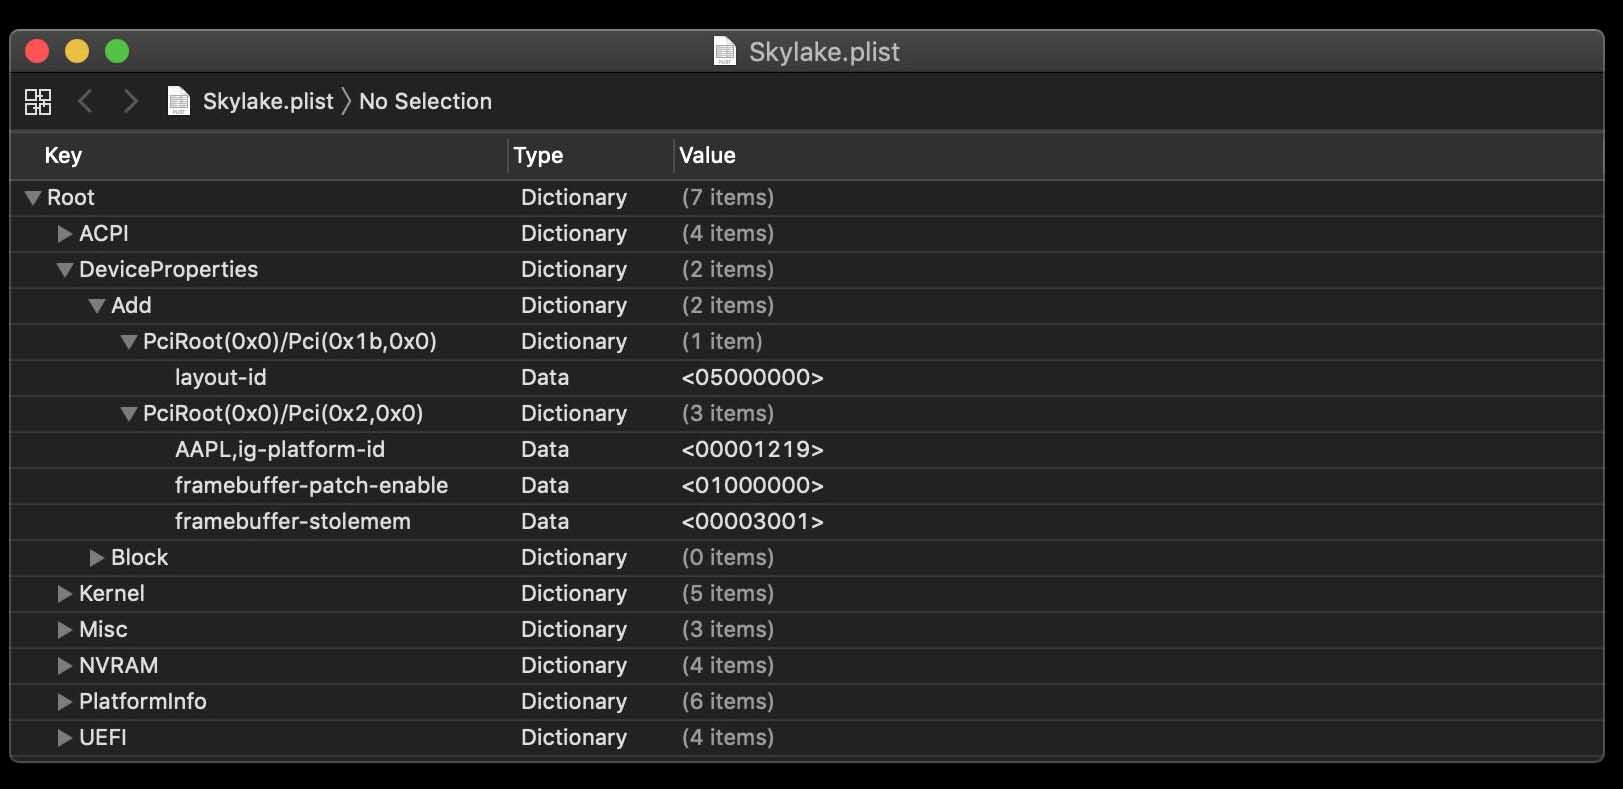Screen dimensions: 1623x789
Task: Collapse the Root disclosure triangle
Action: [33, 198]
